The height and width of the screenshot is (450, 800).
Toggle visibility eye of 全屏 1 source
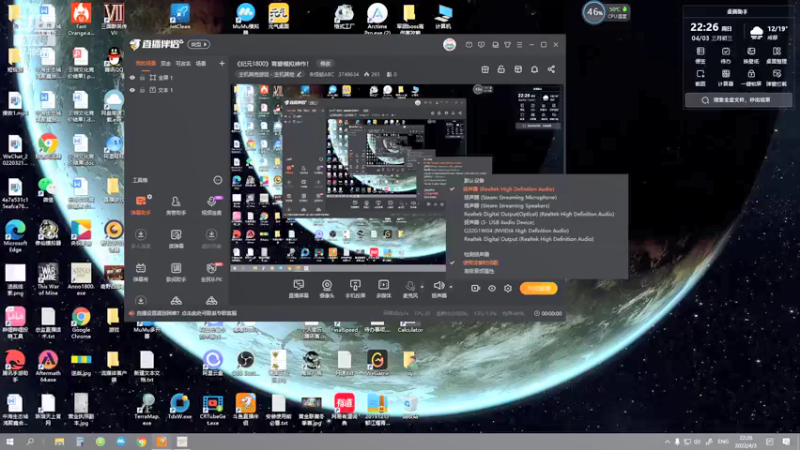(x=133, y=78)
